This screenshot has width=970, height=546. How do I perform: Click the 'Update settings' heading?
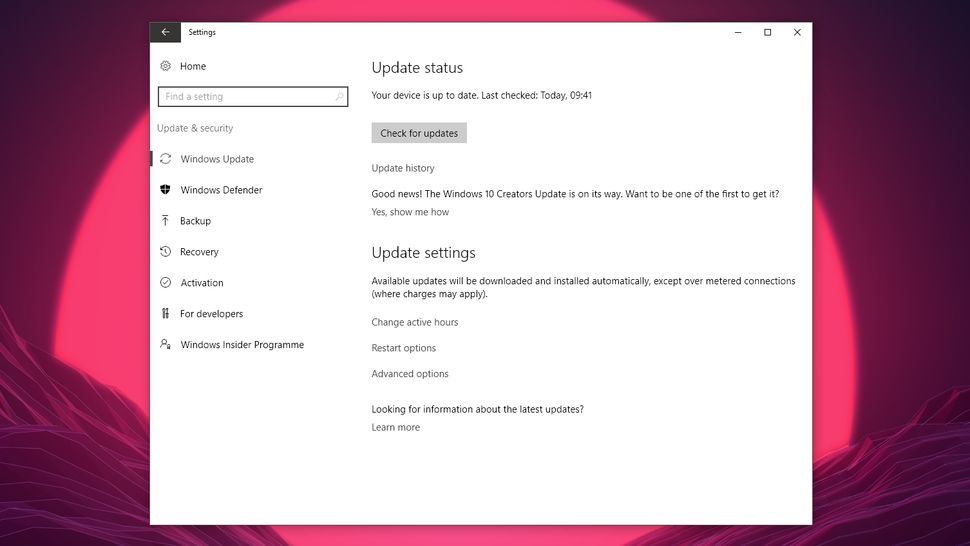[x=423, y=253]
